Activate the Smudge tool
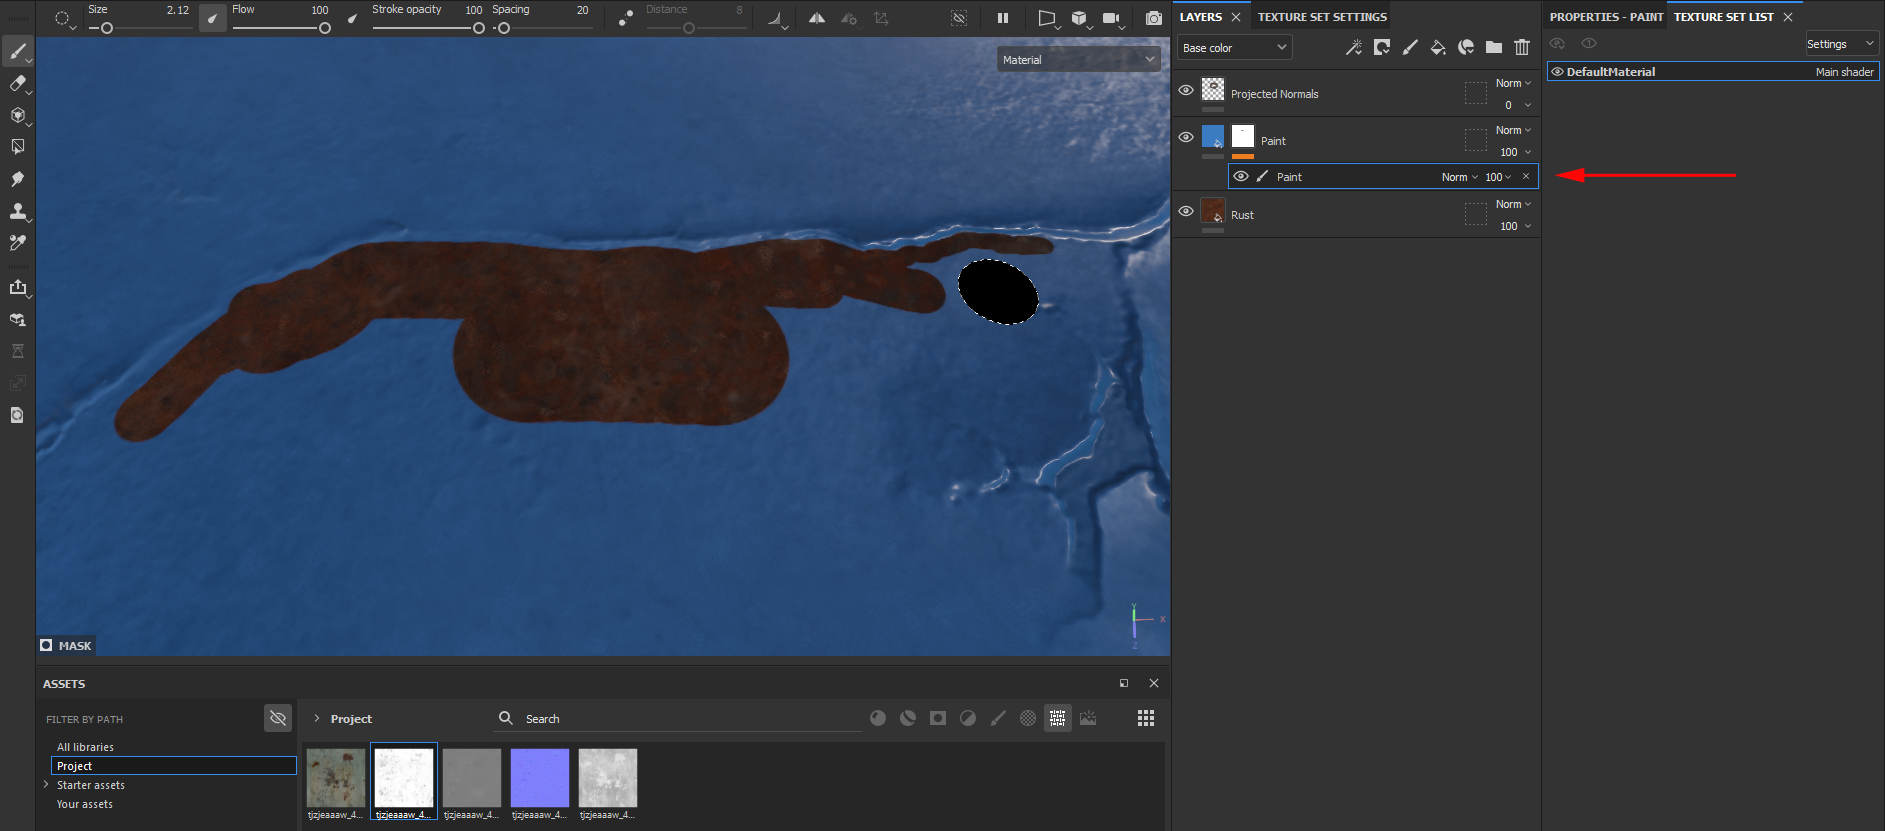 pyautogui.click(x=17, y=179)
